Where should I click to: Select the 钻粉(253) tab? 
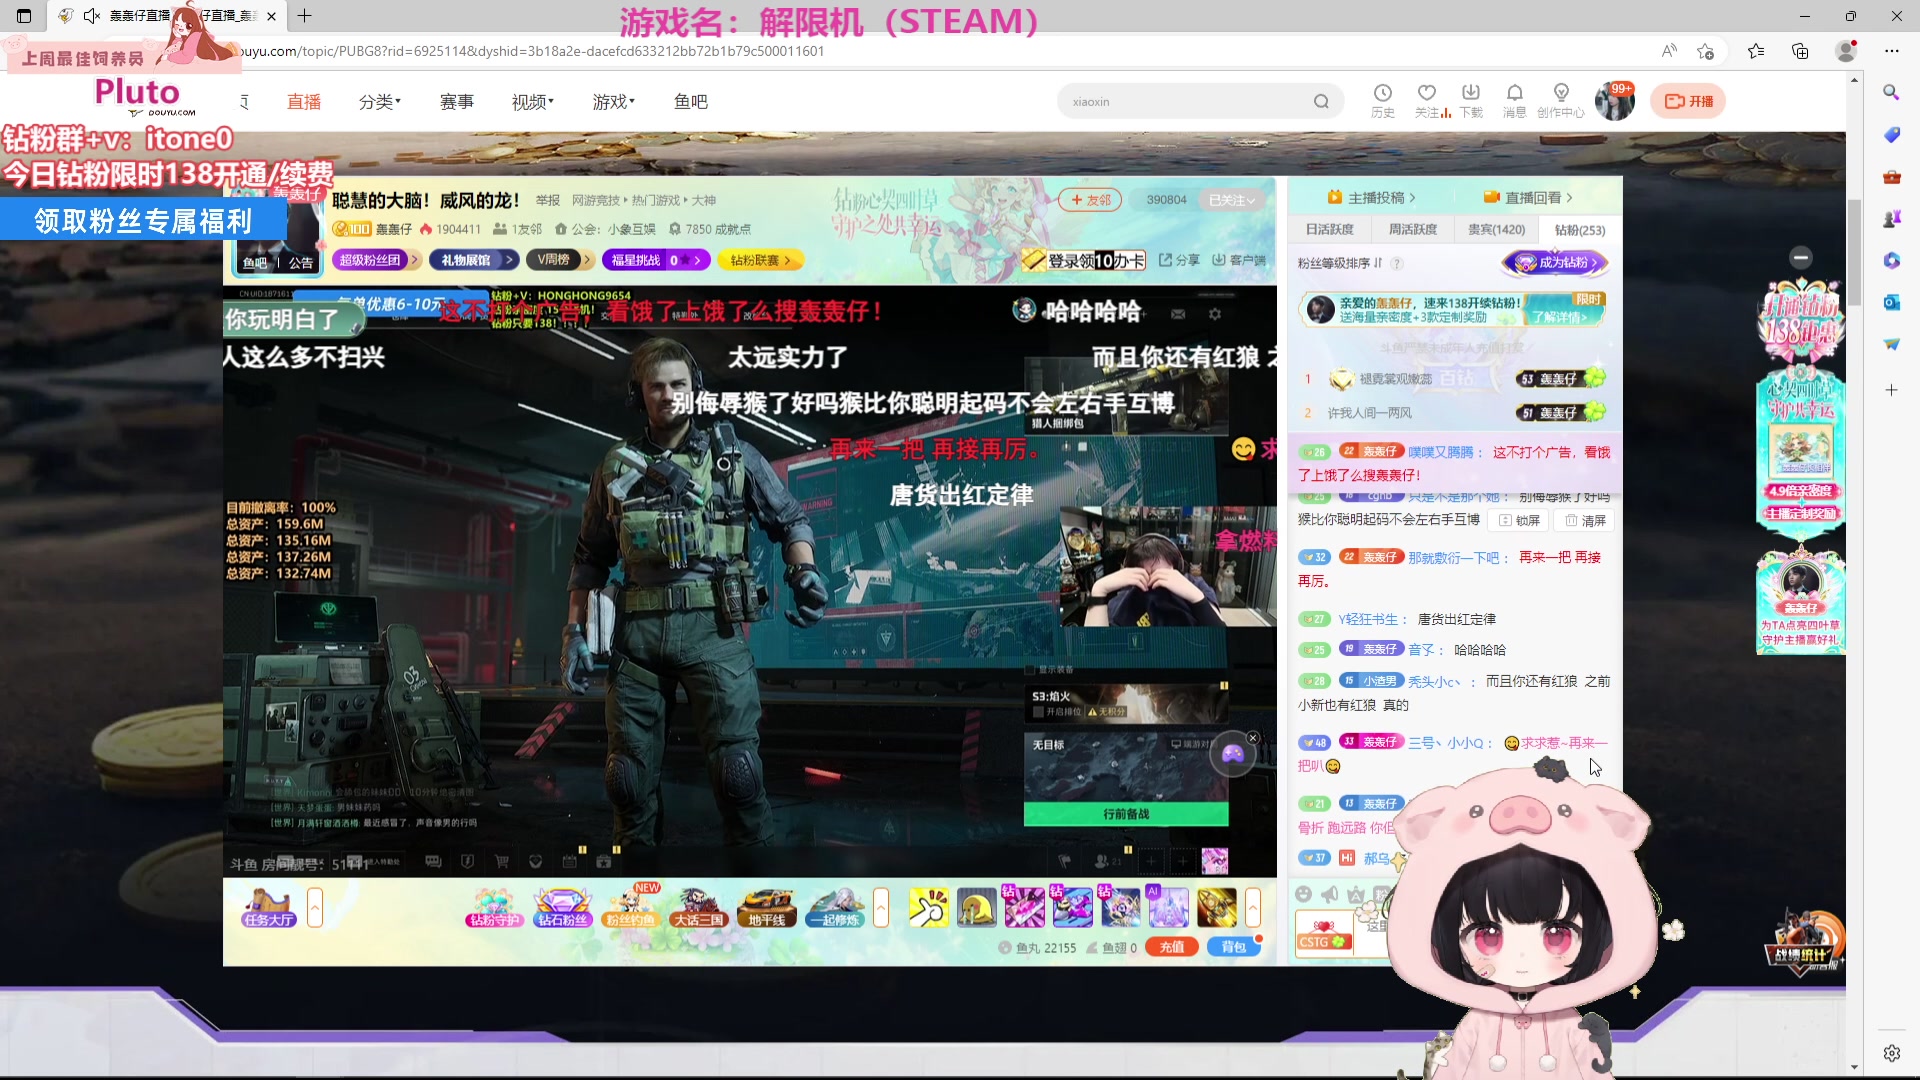(1579, 230)
